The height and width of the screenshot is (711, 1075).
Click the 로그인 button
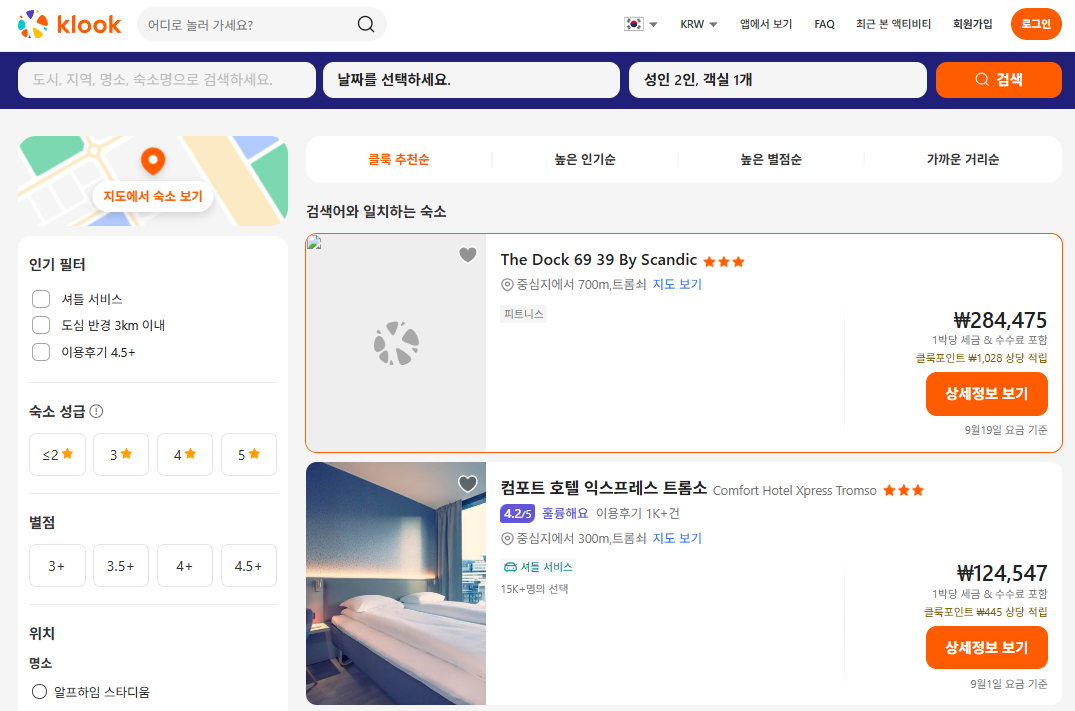pyautogui.click(x=1036, y=24)
